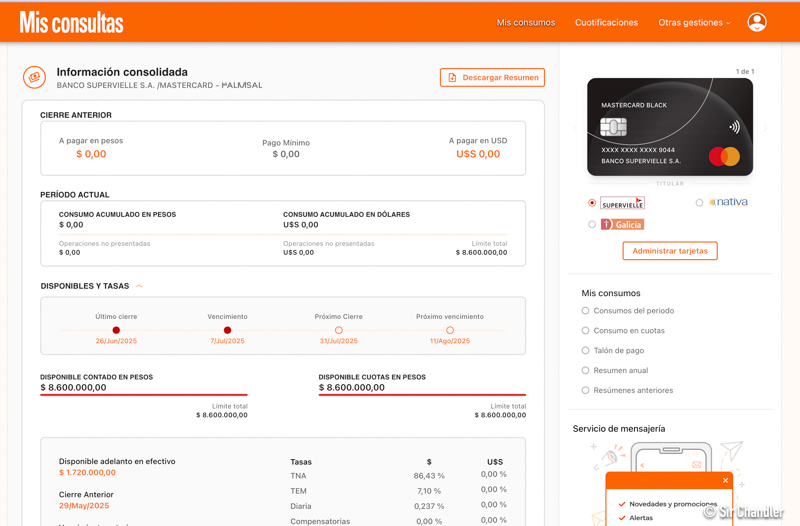Image resolution: width=800 pixels, height=526 pixels.
Task: Close the notifications popup
Action: 726,481
